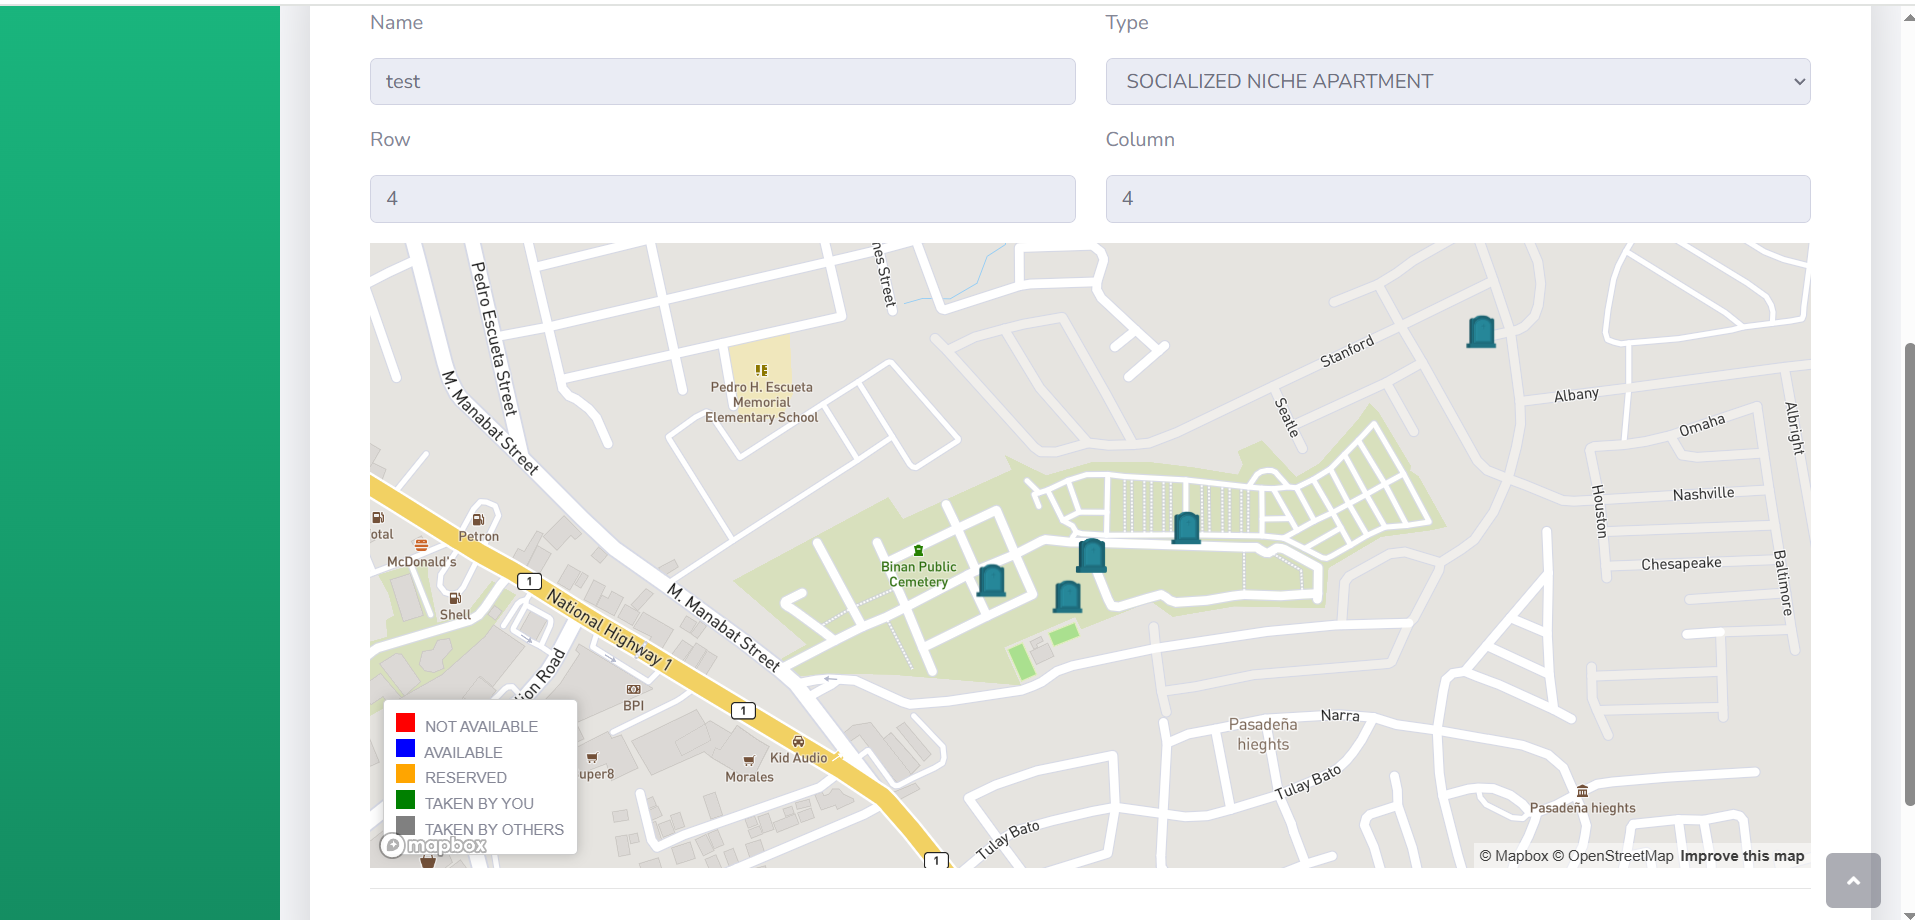Click the Narra street label
The height and width of the screenshot is (920, 1915).
click(1340, 715)
